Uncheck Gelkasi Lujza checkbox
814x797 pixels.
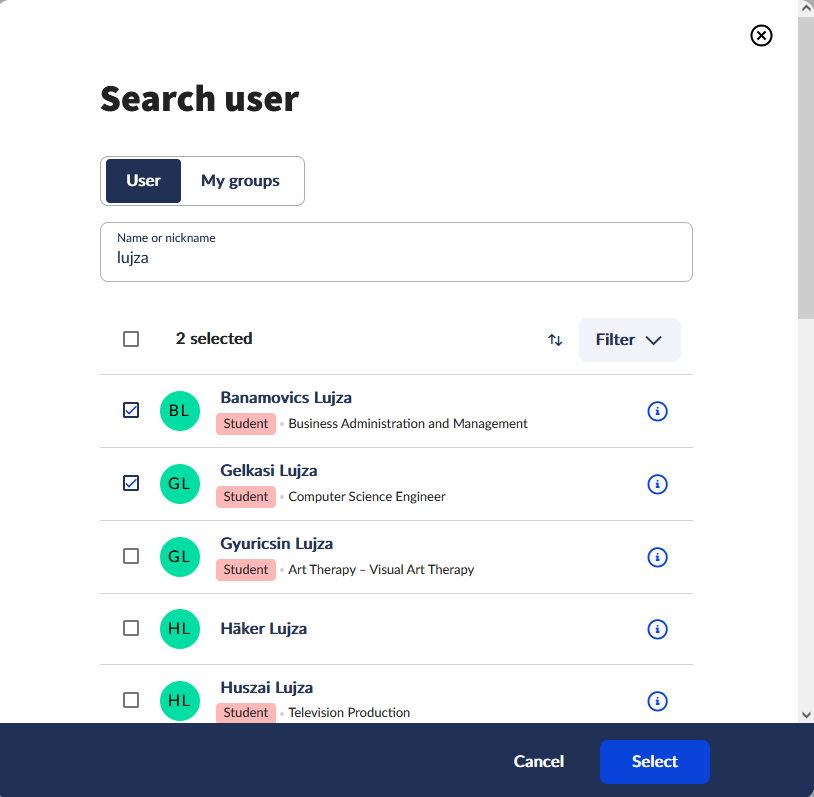131,483
